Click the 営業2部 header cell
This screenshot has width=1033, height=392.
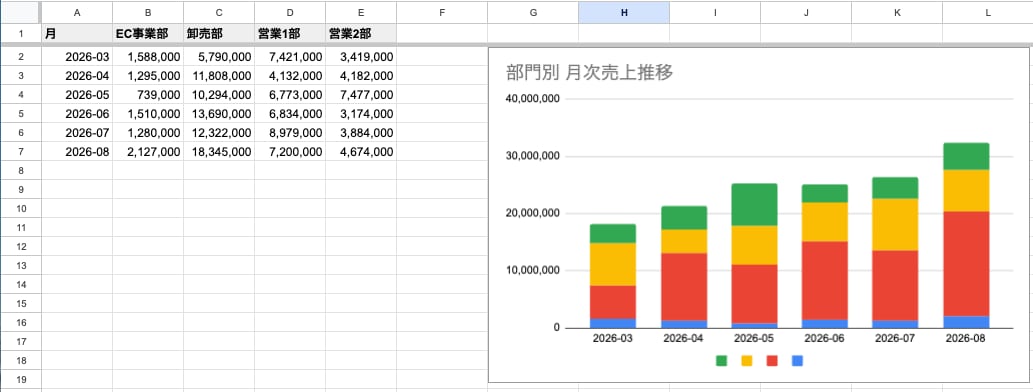362,34
